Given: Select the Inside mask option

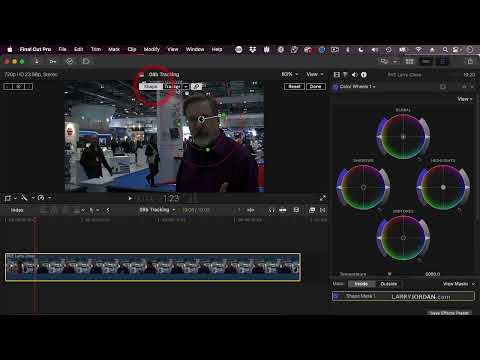Looking at the screenshot, I should 361,284.
